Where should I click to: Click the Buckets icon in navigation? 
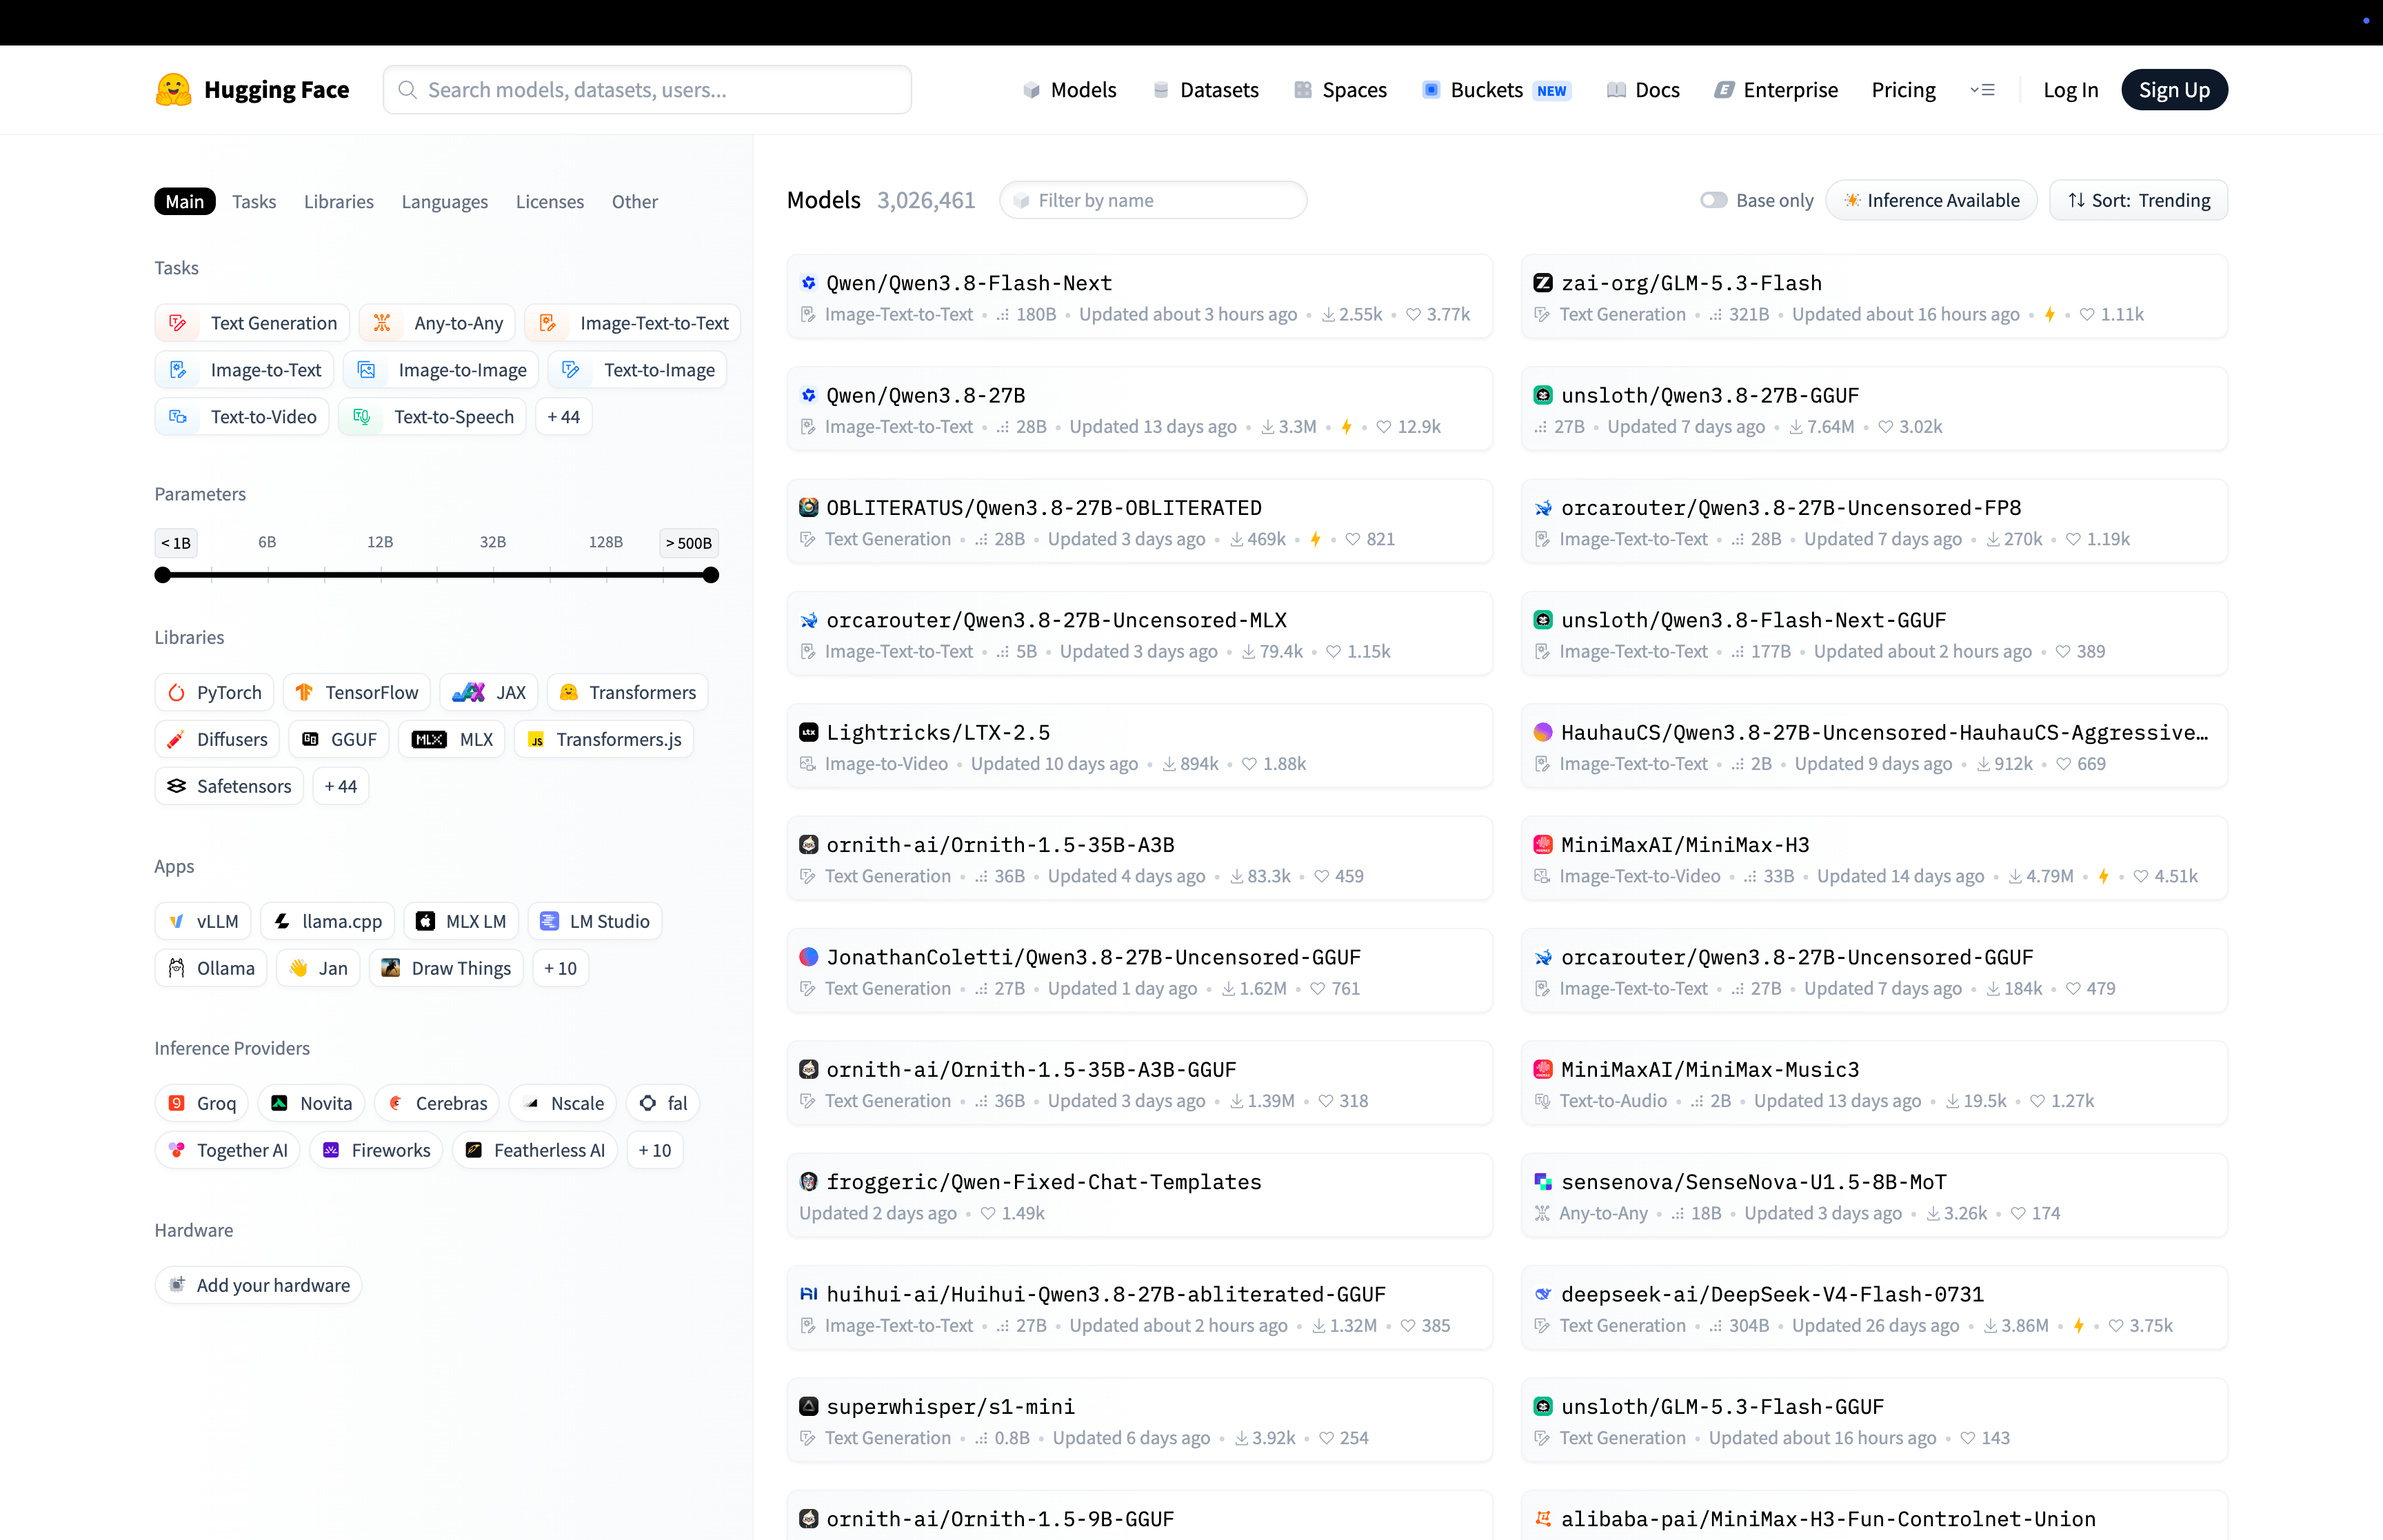(1431, 90)
